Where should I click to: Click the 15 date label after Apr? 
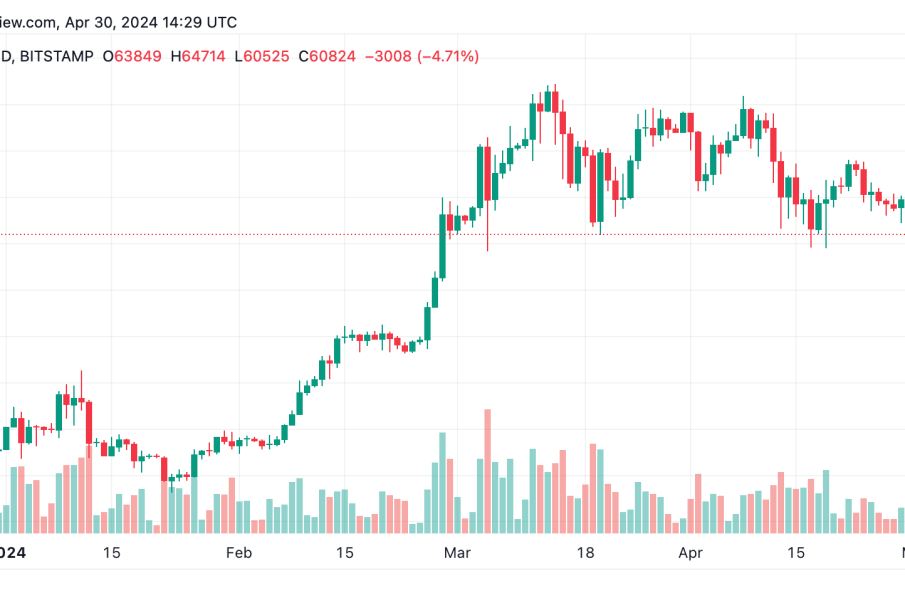(796, 553)
